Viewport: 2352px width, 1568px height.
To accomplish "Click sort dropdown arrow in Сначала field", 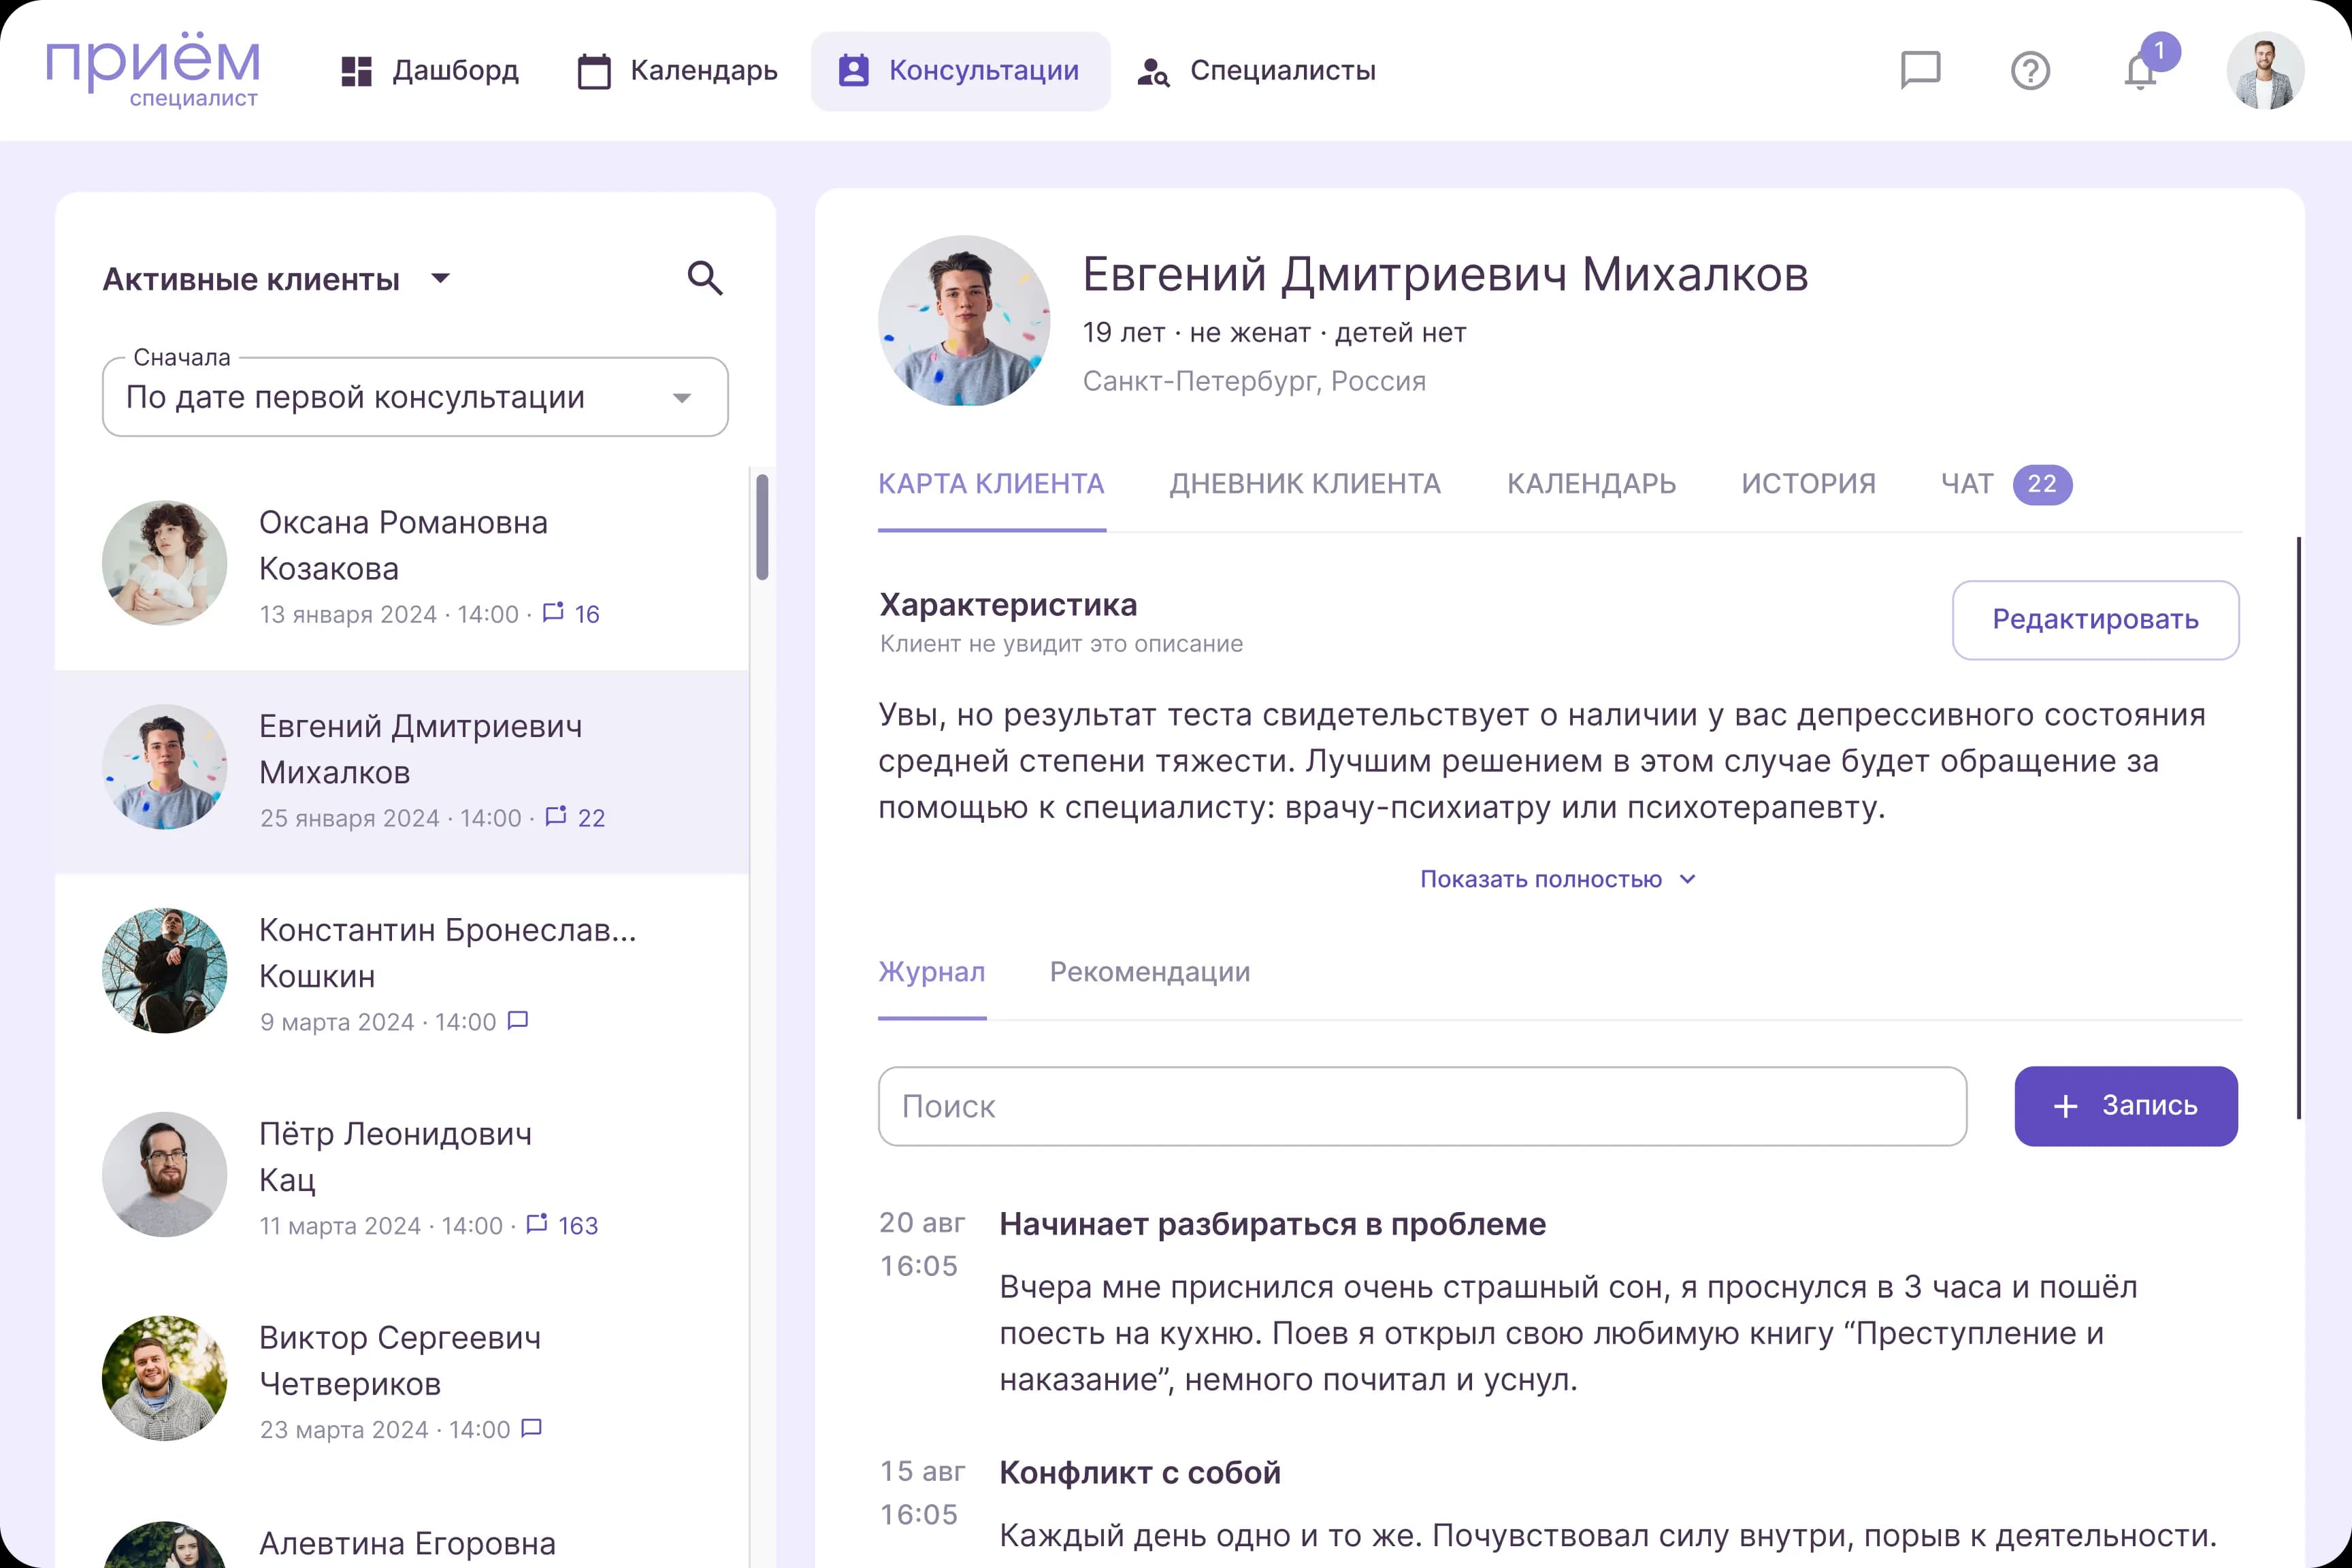I will 682,398.
